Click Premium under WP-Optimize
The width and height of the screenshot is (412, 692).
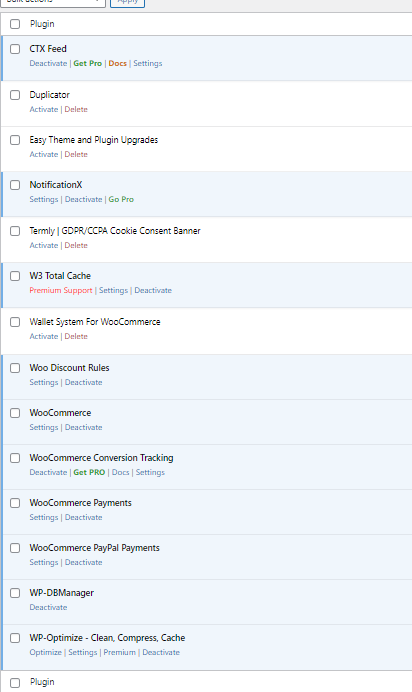point(120,652)
